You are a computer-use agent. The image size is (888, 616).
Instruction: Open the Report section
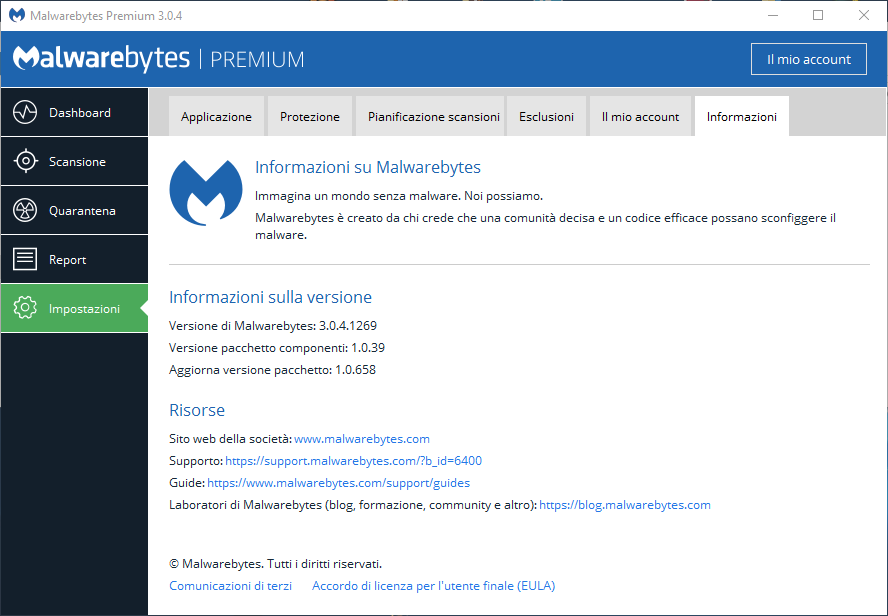coord(74,259)
